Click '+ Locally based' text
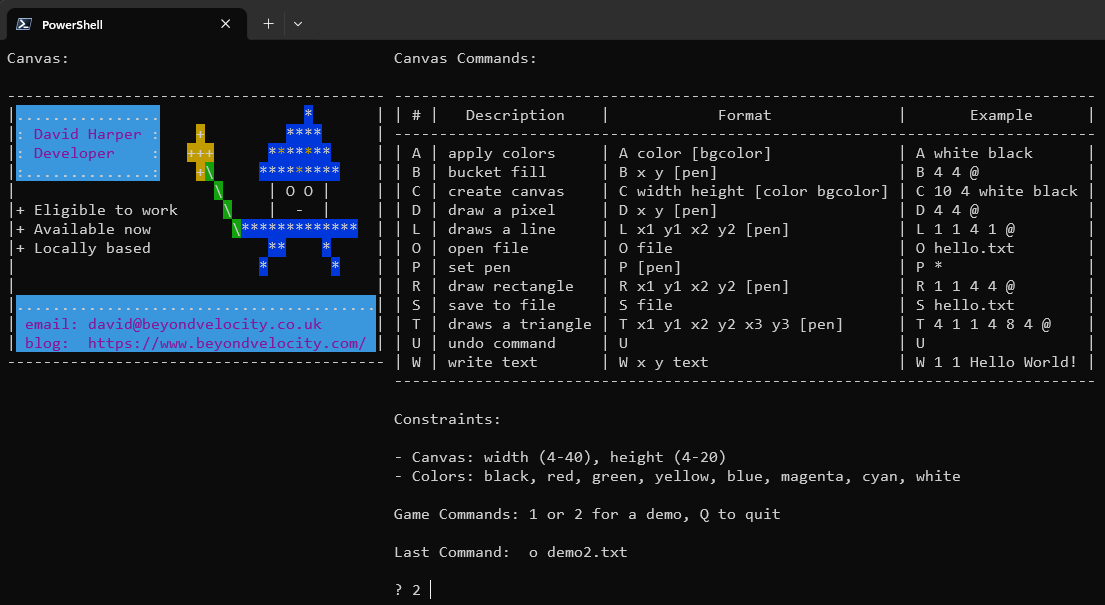The image size is (1105, 605). tap(84, 248)
